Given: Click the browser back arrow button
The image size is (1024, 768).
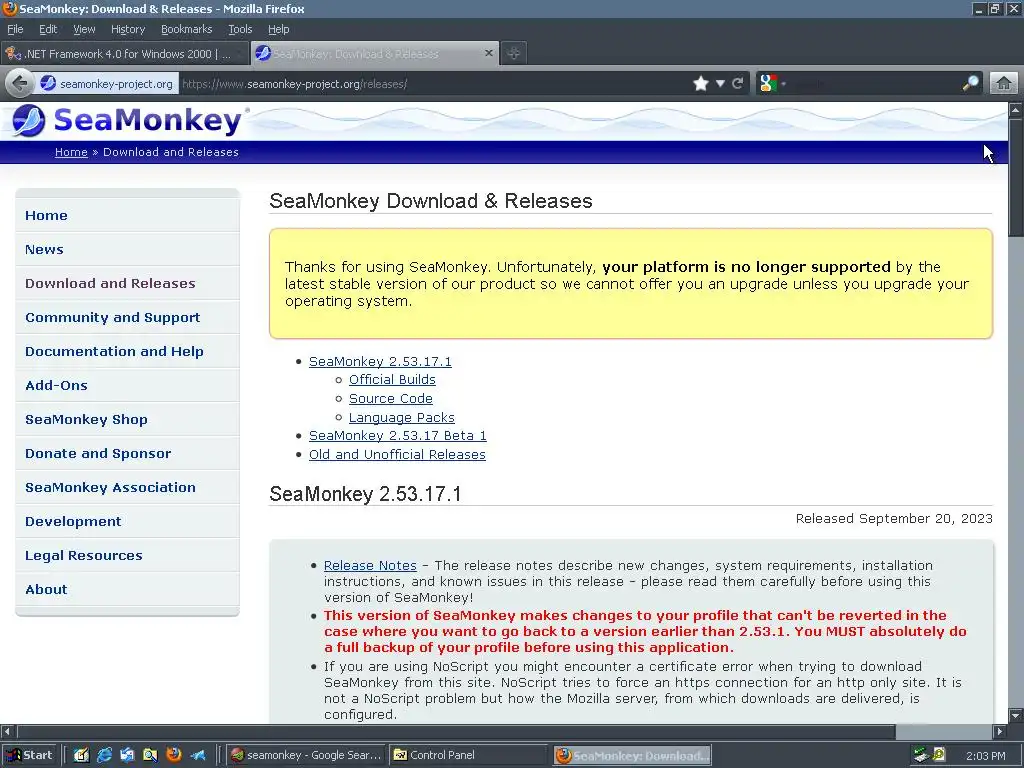Looking at the screenshot, I should (x=20, y=83).
